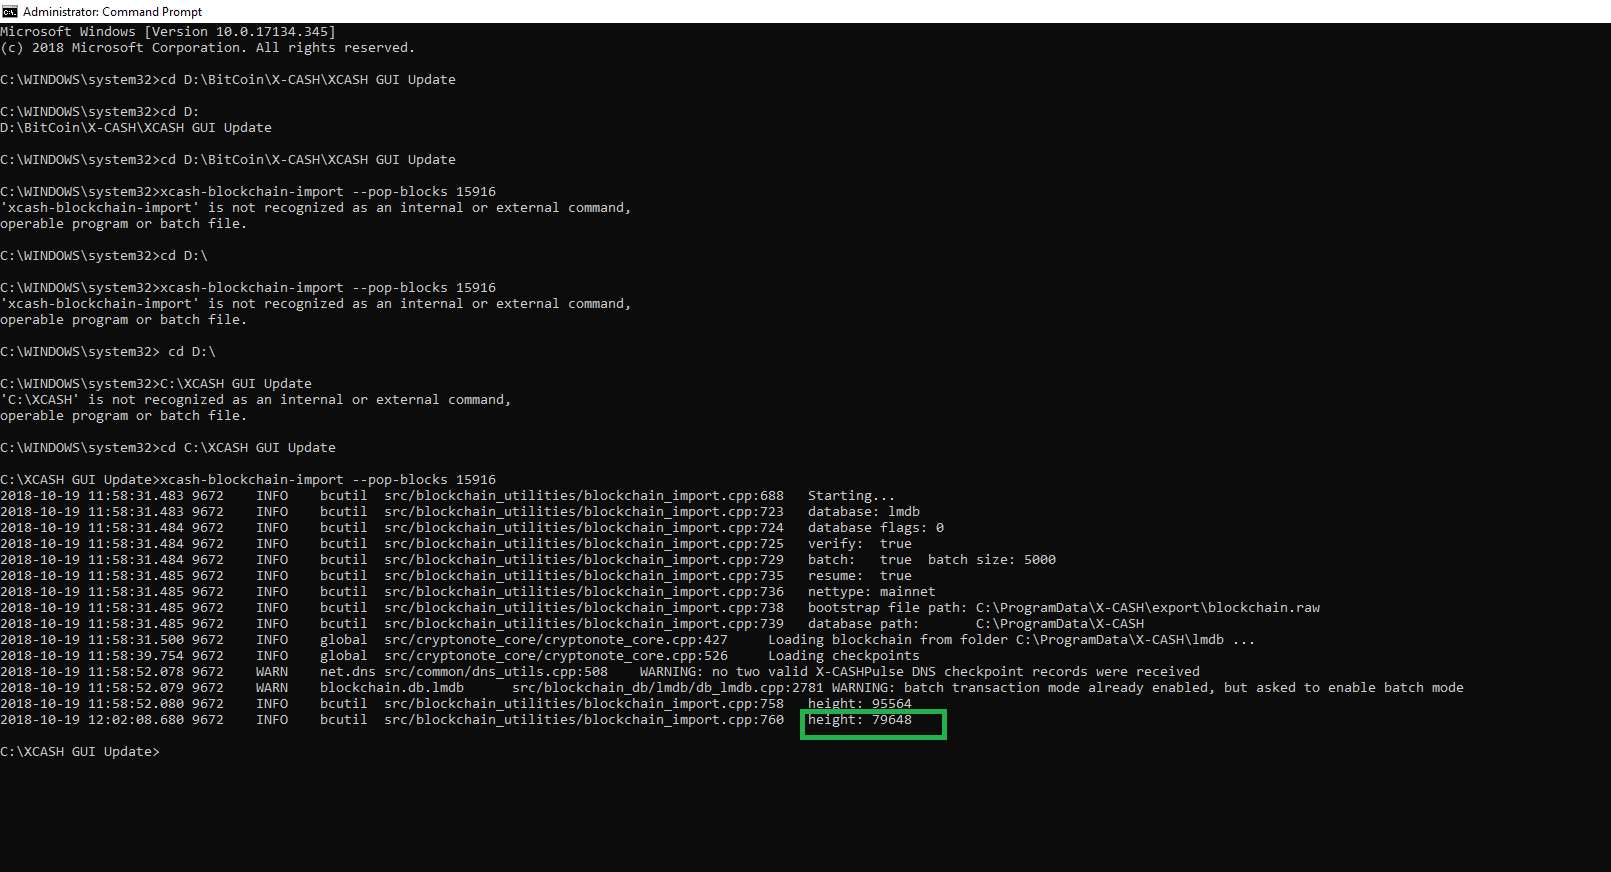Click the 'height: 95564' log value

pos(860,704)
